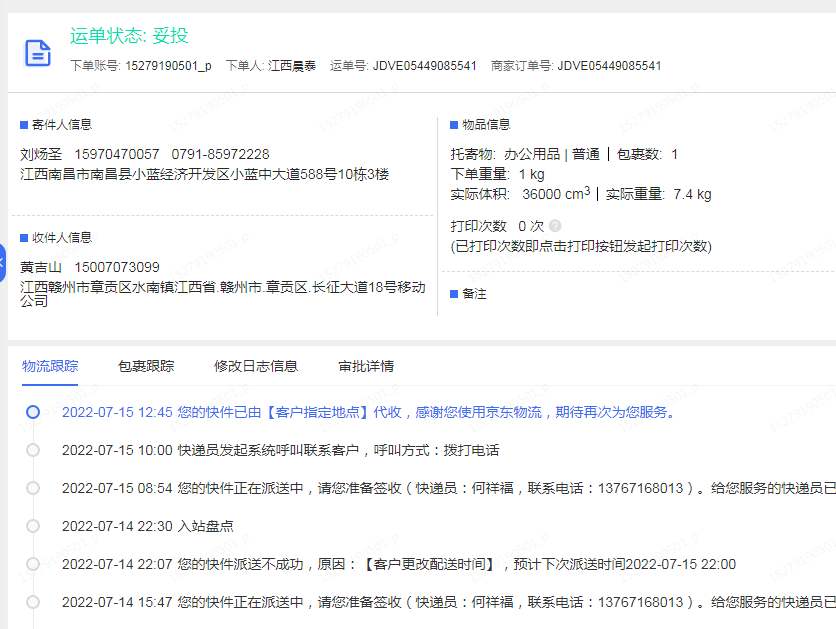This screenshot has width=836, height=629.
Task: Click the sender address in 南昌市
Action: [x=205, y=174]
